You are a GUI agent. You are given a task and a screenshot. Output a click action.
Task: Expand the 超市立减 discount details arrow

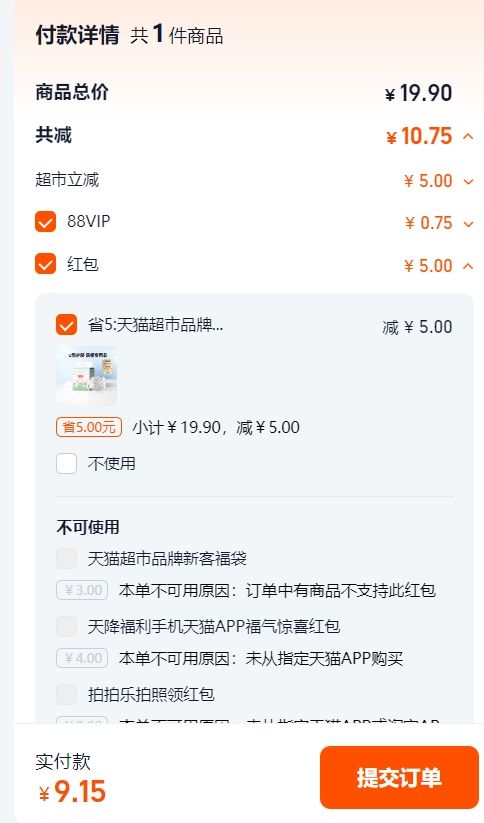coord(469,182)
